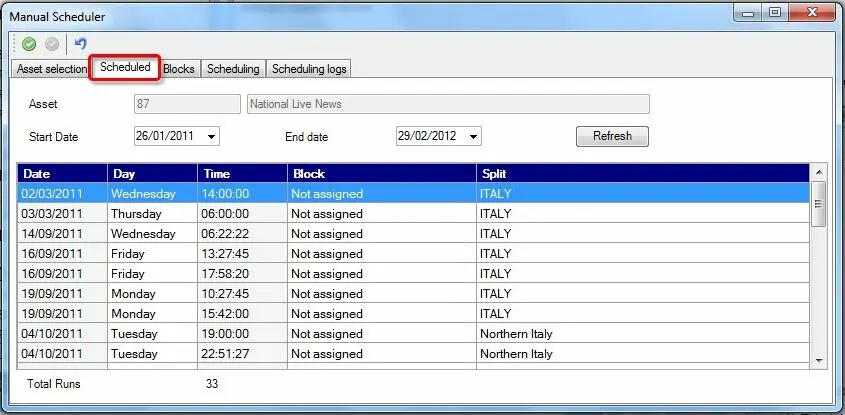Click the green checkmark confirm icon
This screenshot has height=415, width=845.
(29, 44)
